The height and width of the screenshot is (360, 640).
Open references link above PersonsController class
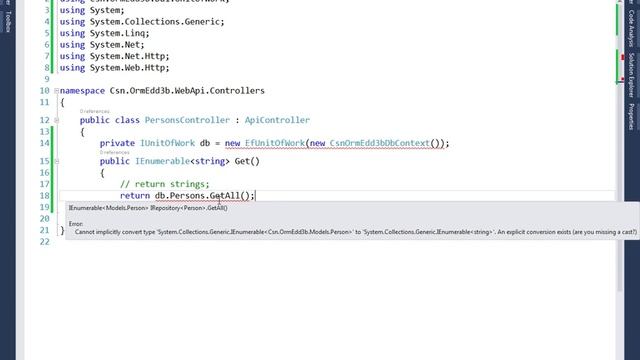[x=95, y=111]
